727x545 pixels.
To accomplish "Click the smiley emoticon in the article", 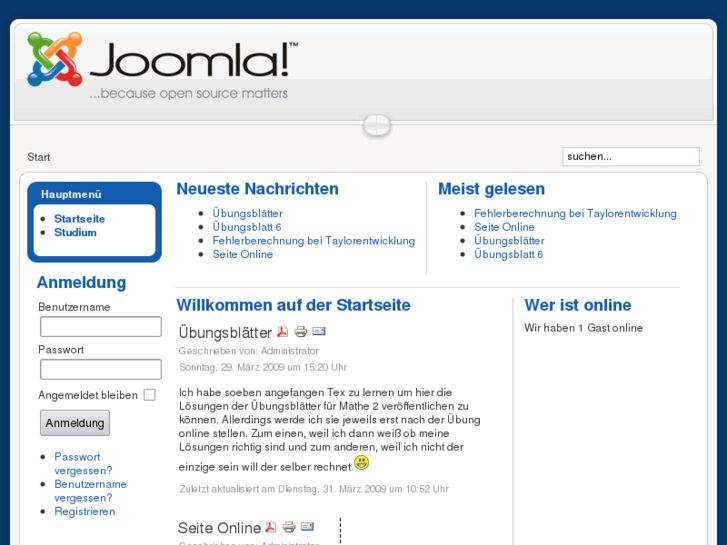I will tap(362, 462).
